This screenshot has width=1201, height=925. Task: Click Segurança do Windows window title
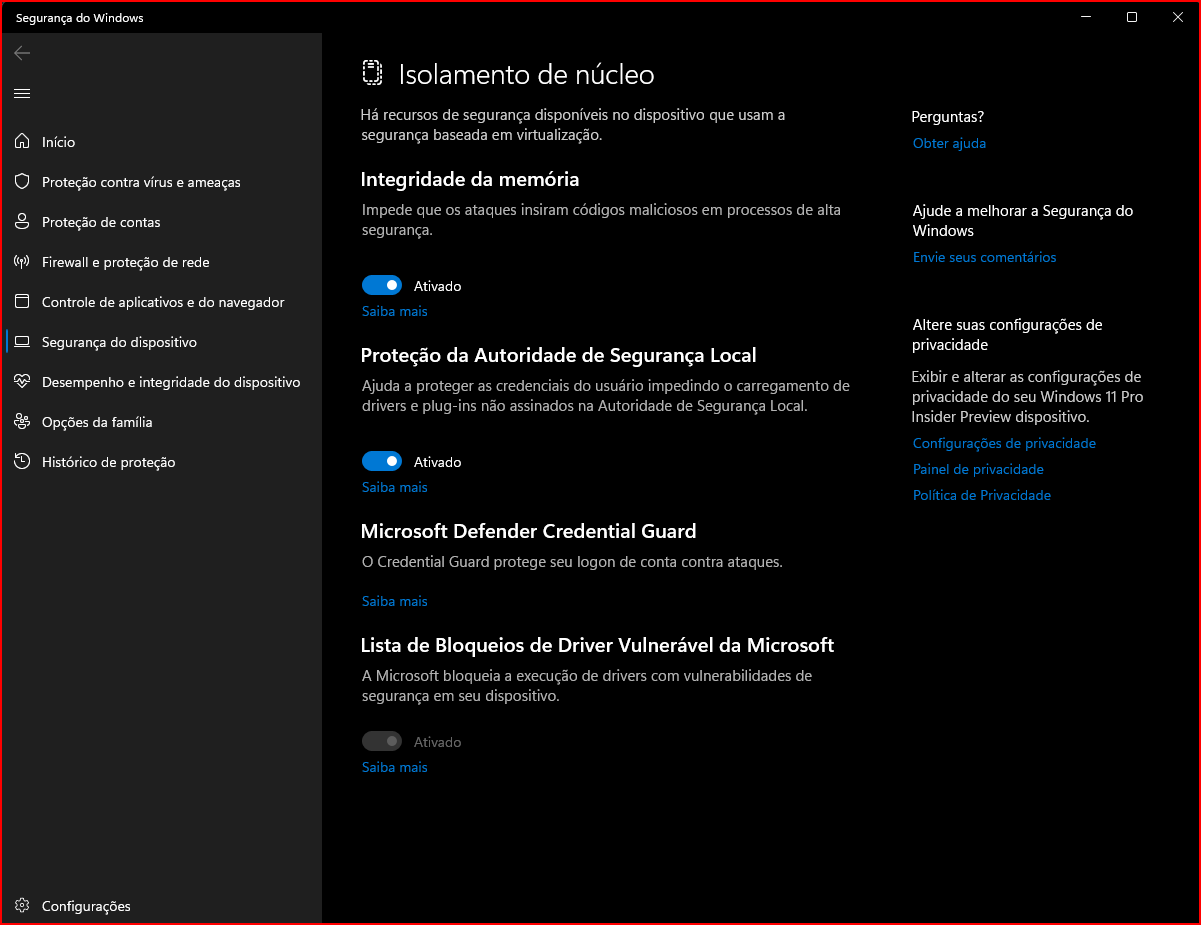click(80, 18)
